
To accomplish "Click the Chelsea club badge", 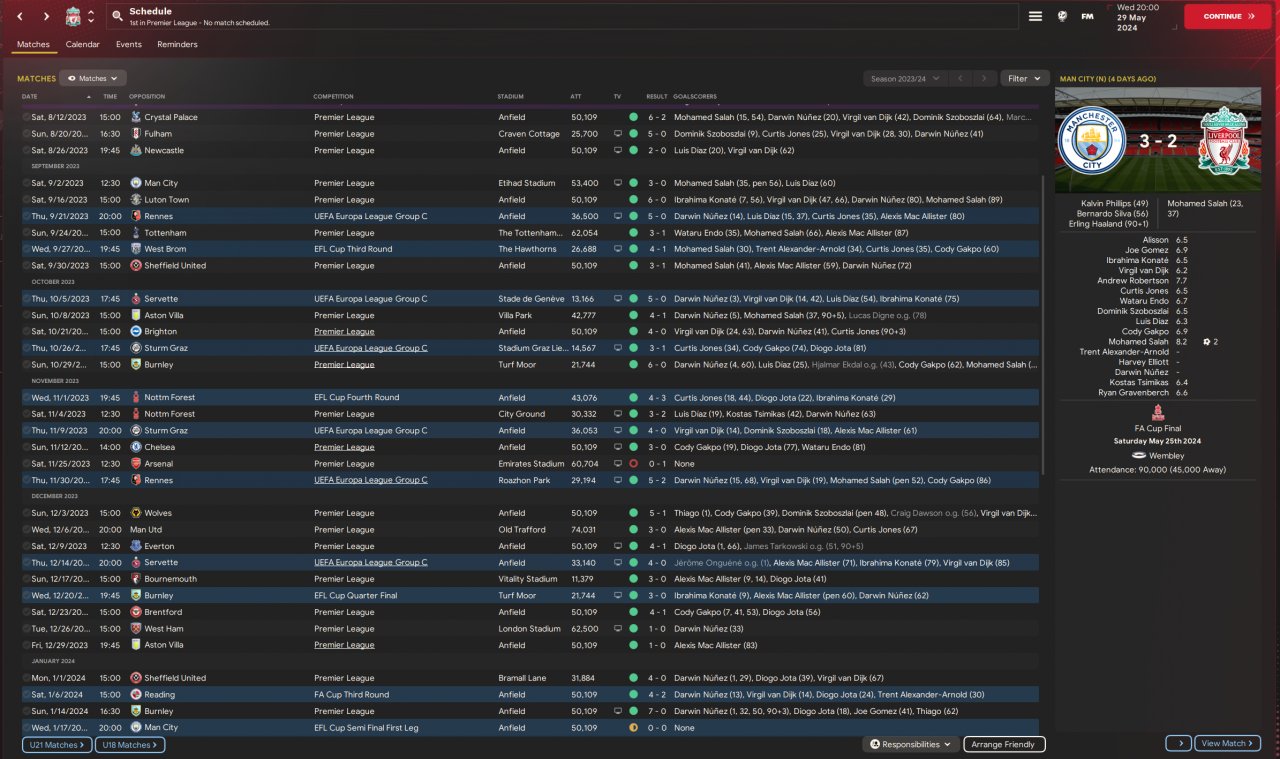I will [x=135, y=447].
